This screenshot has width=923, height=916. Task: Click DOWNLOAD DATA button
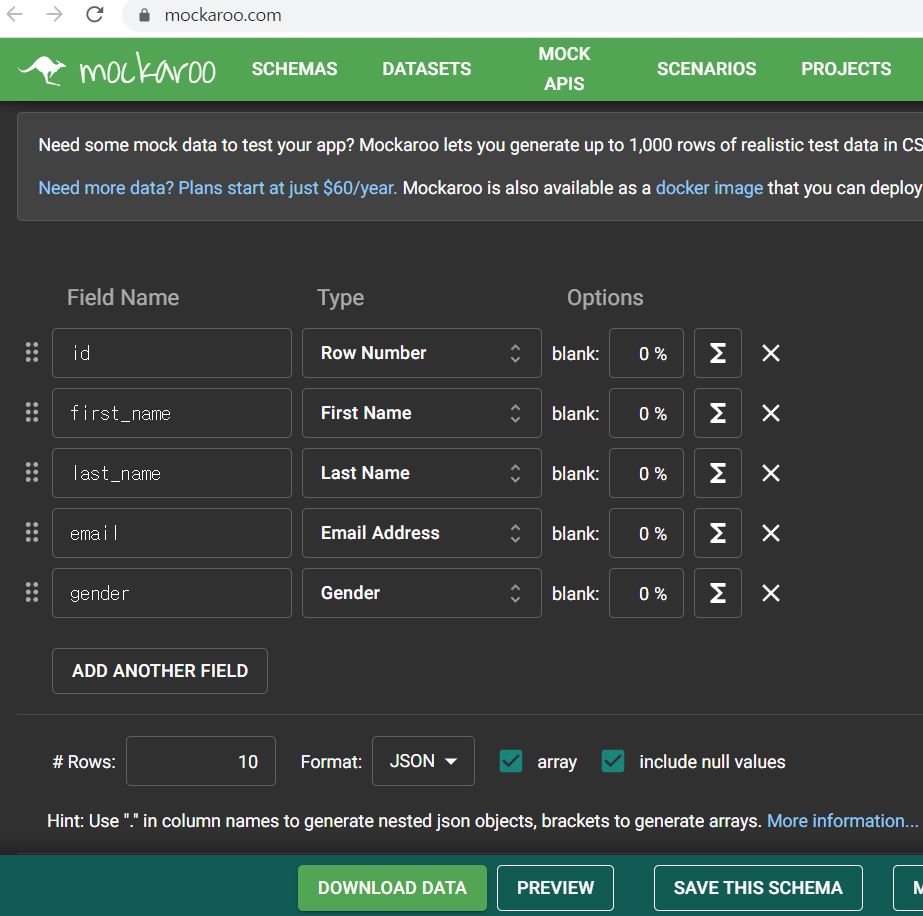click(392, 887)
